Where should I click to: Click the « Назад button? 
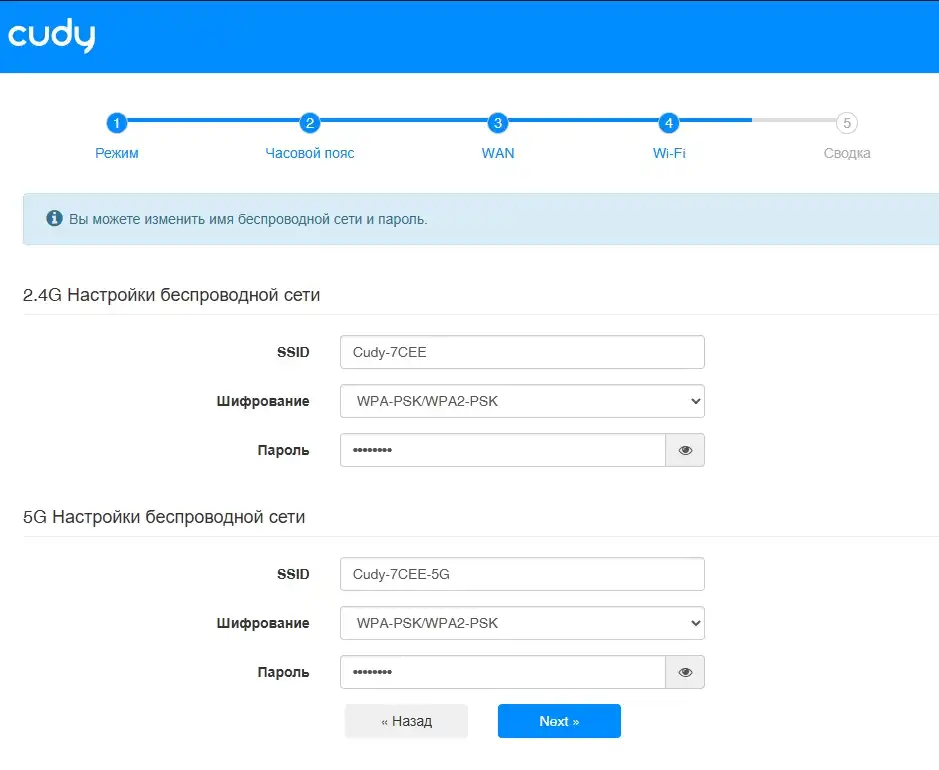pyautogui.click(x=407, y=721)
